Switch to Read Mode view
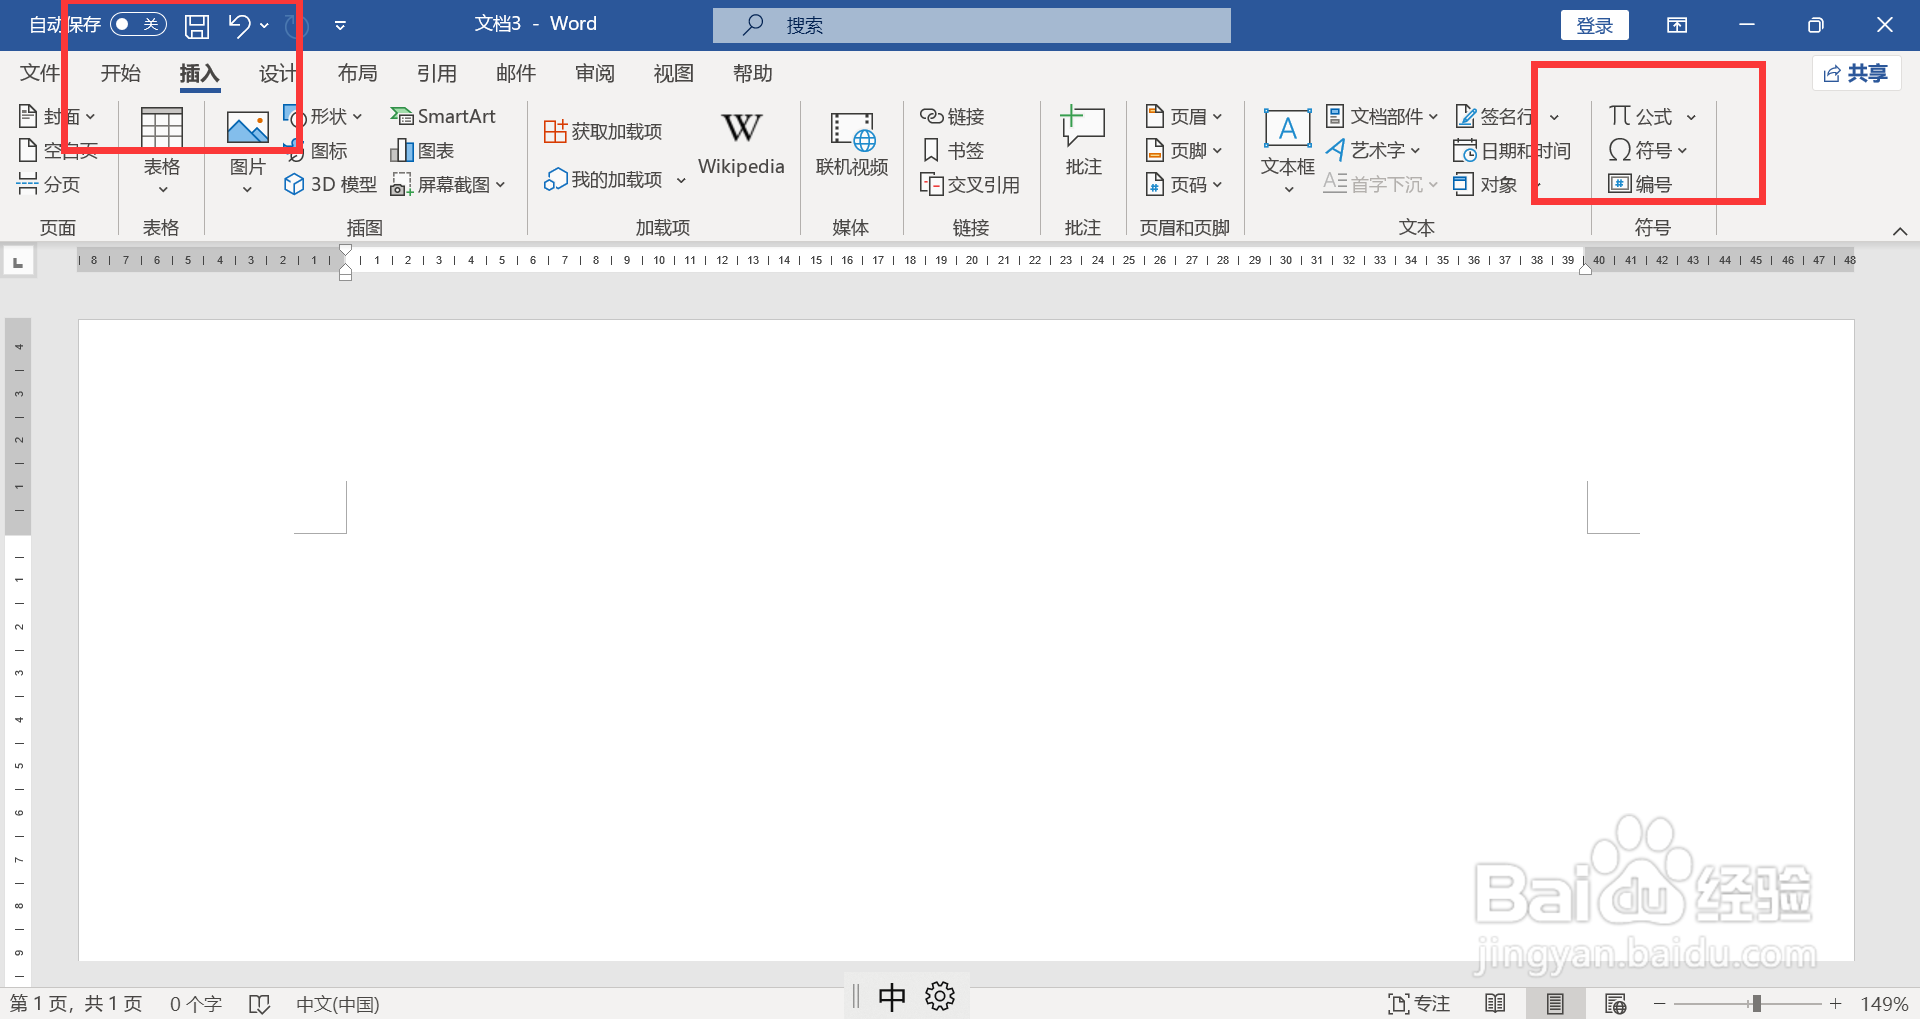This screenshot has width=1920, height=1019. click(1495, 1003)
